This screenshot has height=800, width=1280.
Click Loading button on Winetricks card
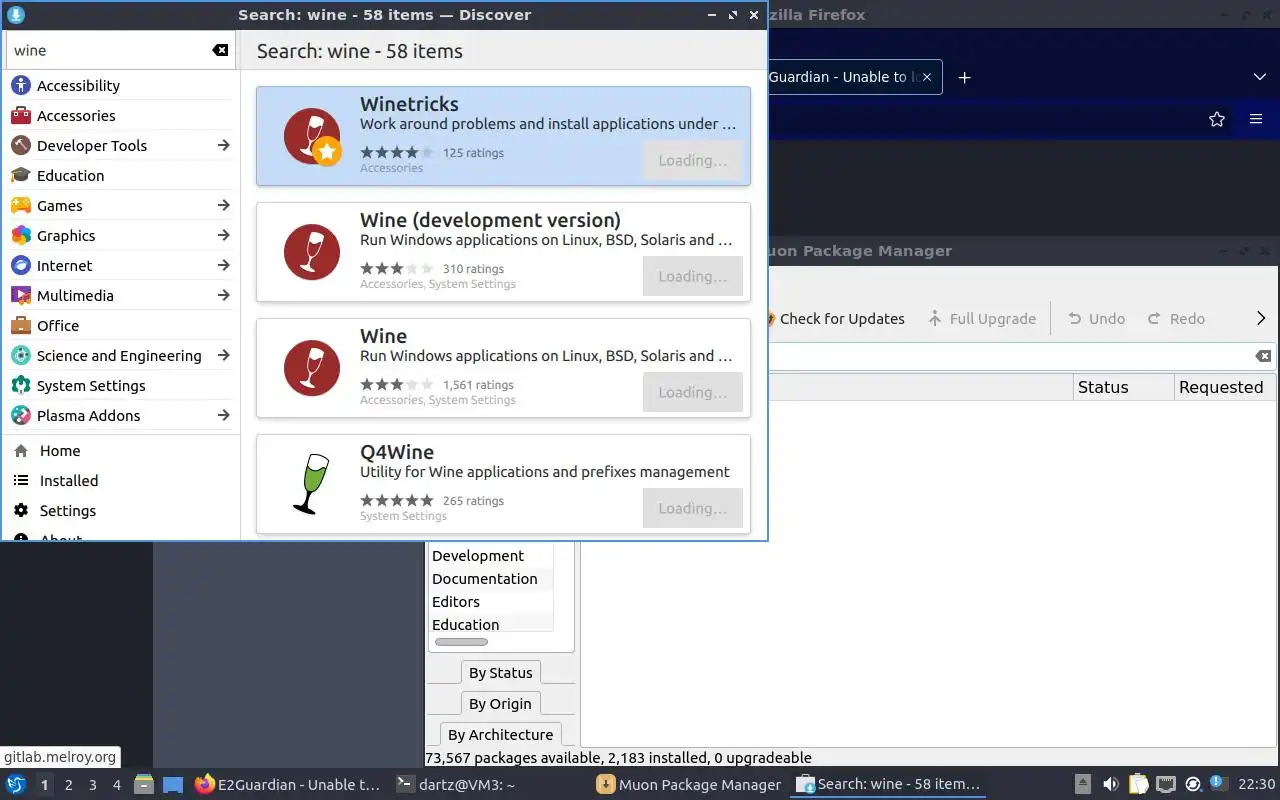point(693,160)
